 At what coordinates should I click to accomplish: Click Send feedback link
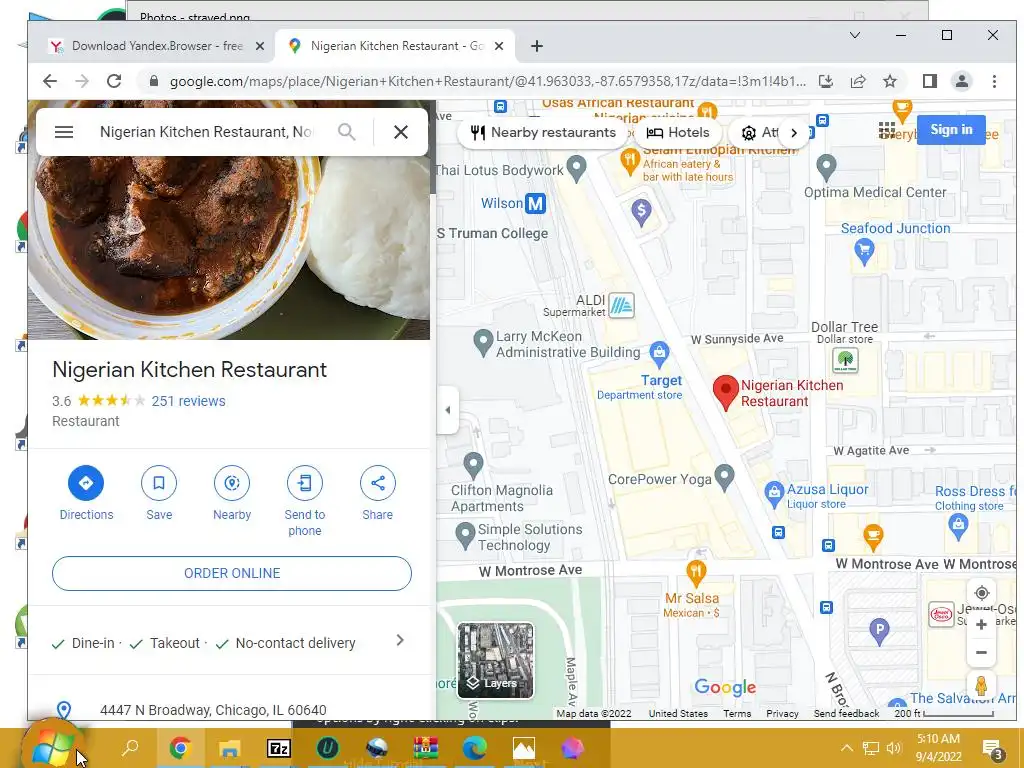tap(846, 713)
